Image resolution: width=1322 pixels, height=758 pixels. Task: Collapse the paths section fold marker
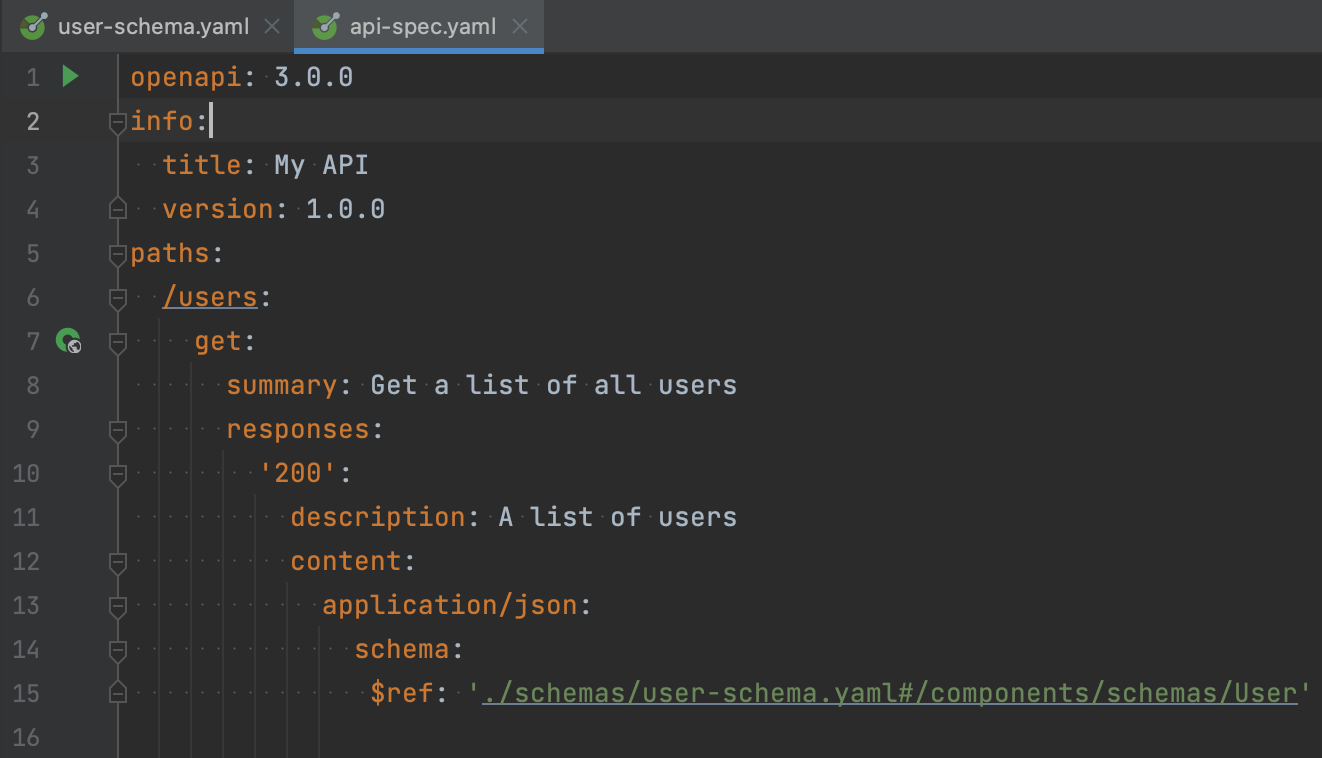[x=116, y=253]
